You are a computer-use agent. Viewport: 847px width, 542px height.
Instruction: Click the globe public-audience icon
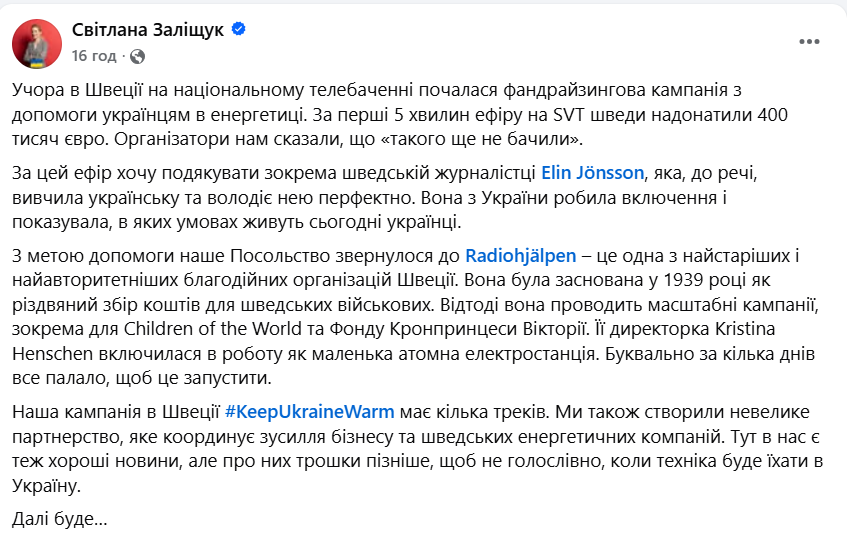[x=137, y=56]
